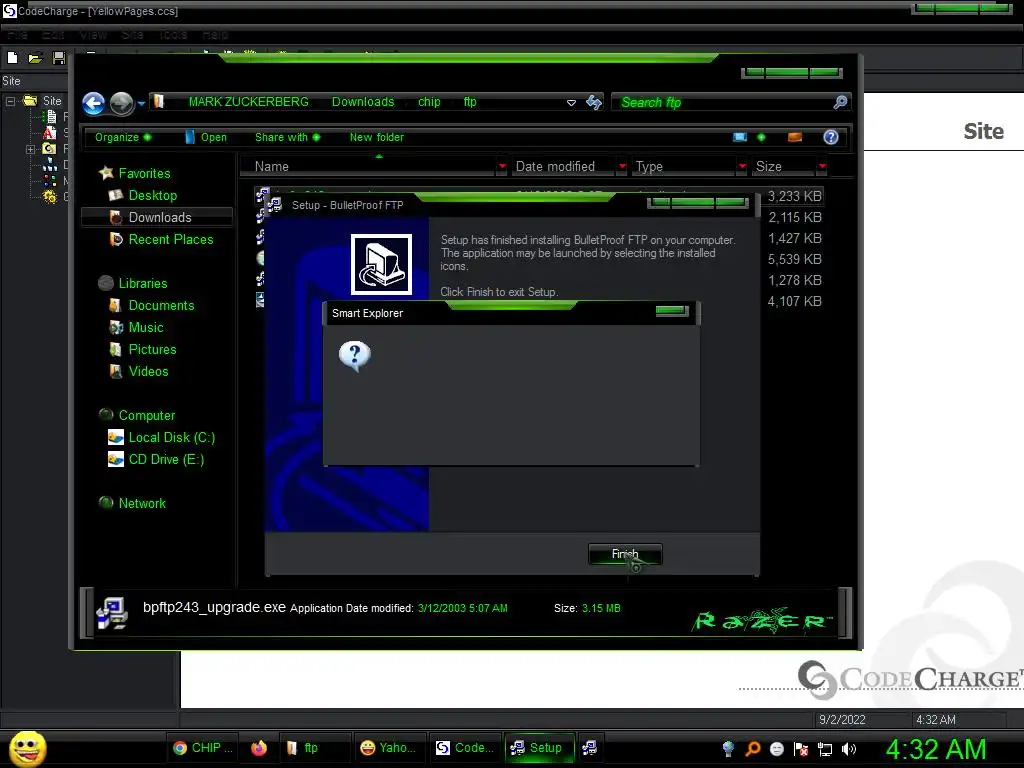Click the smiley Start button on taskbar

coord(27,748)
